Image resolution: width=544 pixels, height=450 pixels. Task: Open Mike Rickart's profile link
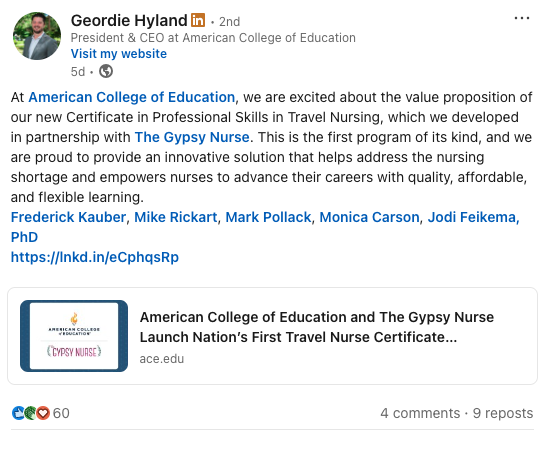pos(176,217)
